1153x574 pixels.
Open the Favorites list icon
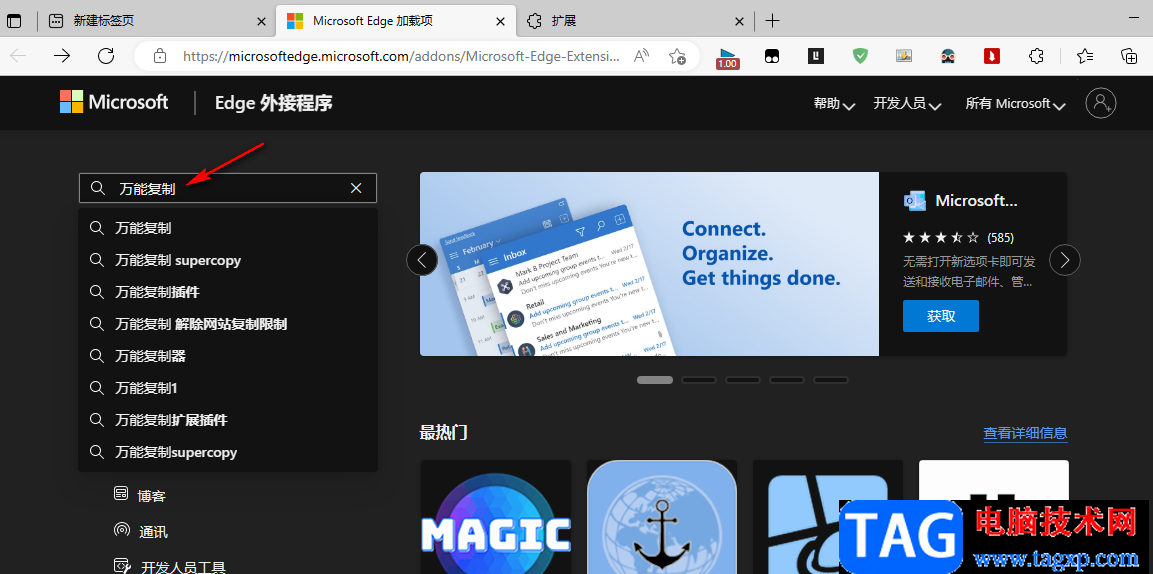click(x=1085, y=56)
